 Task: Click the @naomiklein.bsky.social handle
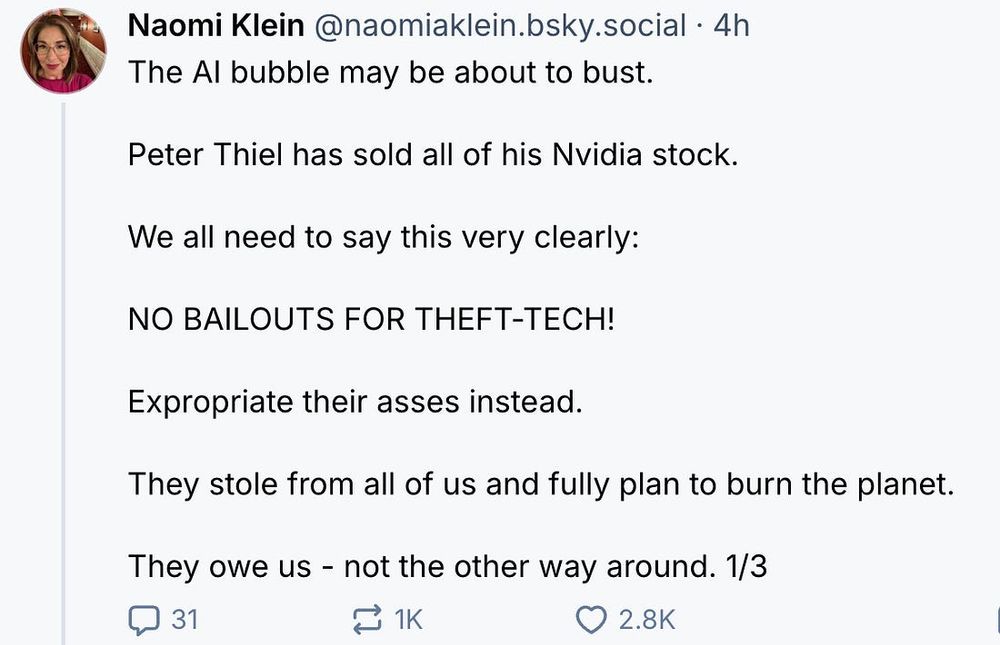pos(501,25)
